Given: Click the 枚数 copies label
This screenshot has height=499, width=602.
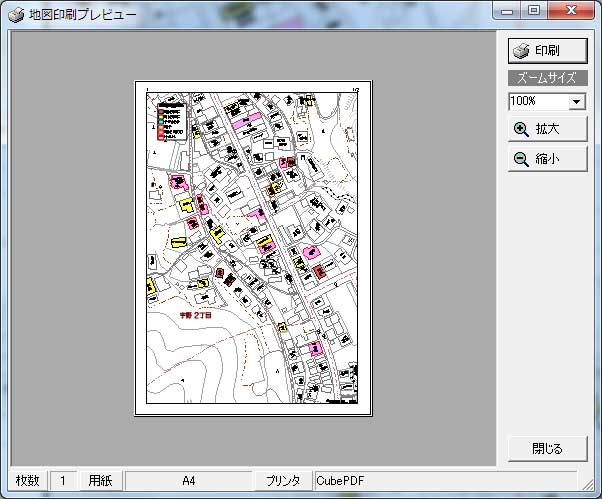Looking at the screenshot, I should point(27,481).
